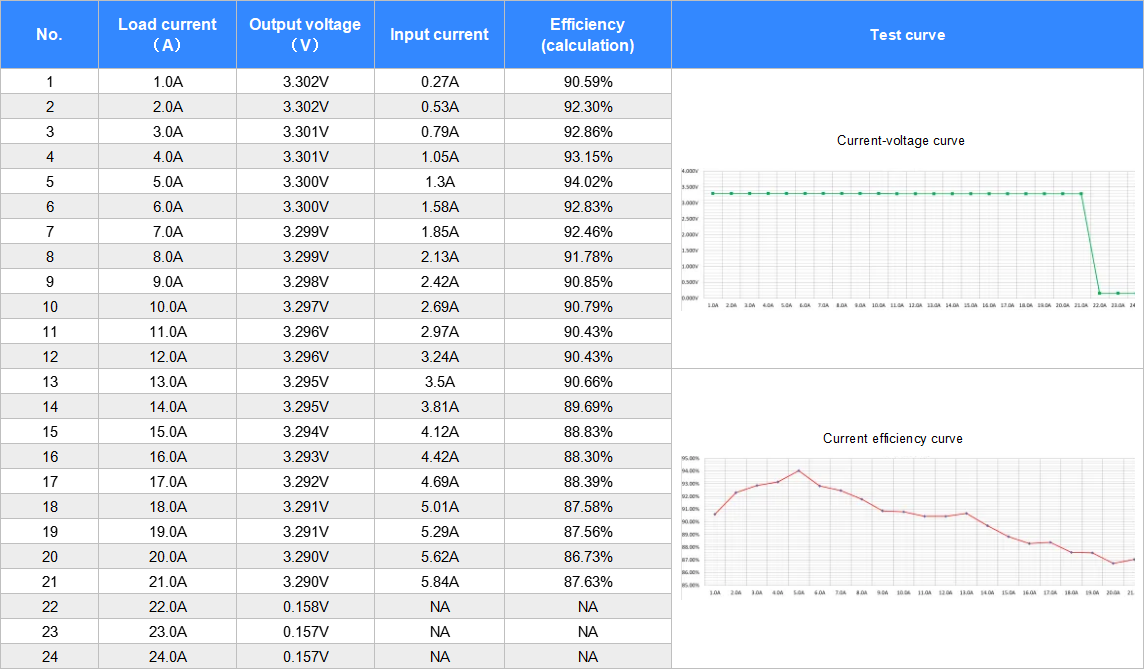Select the Load current (A) column header
The width and height of the screenshot is (1144, 669).
(x=167, y=35)
